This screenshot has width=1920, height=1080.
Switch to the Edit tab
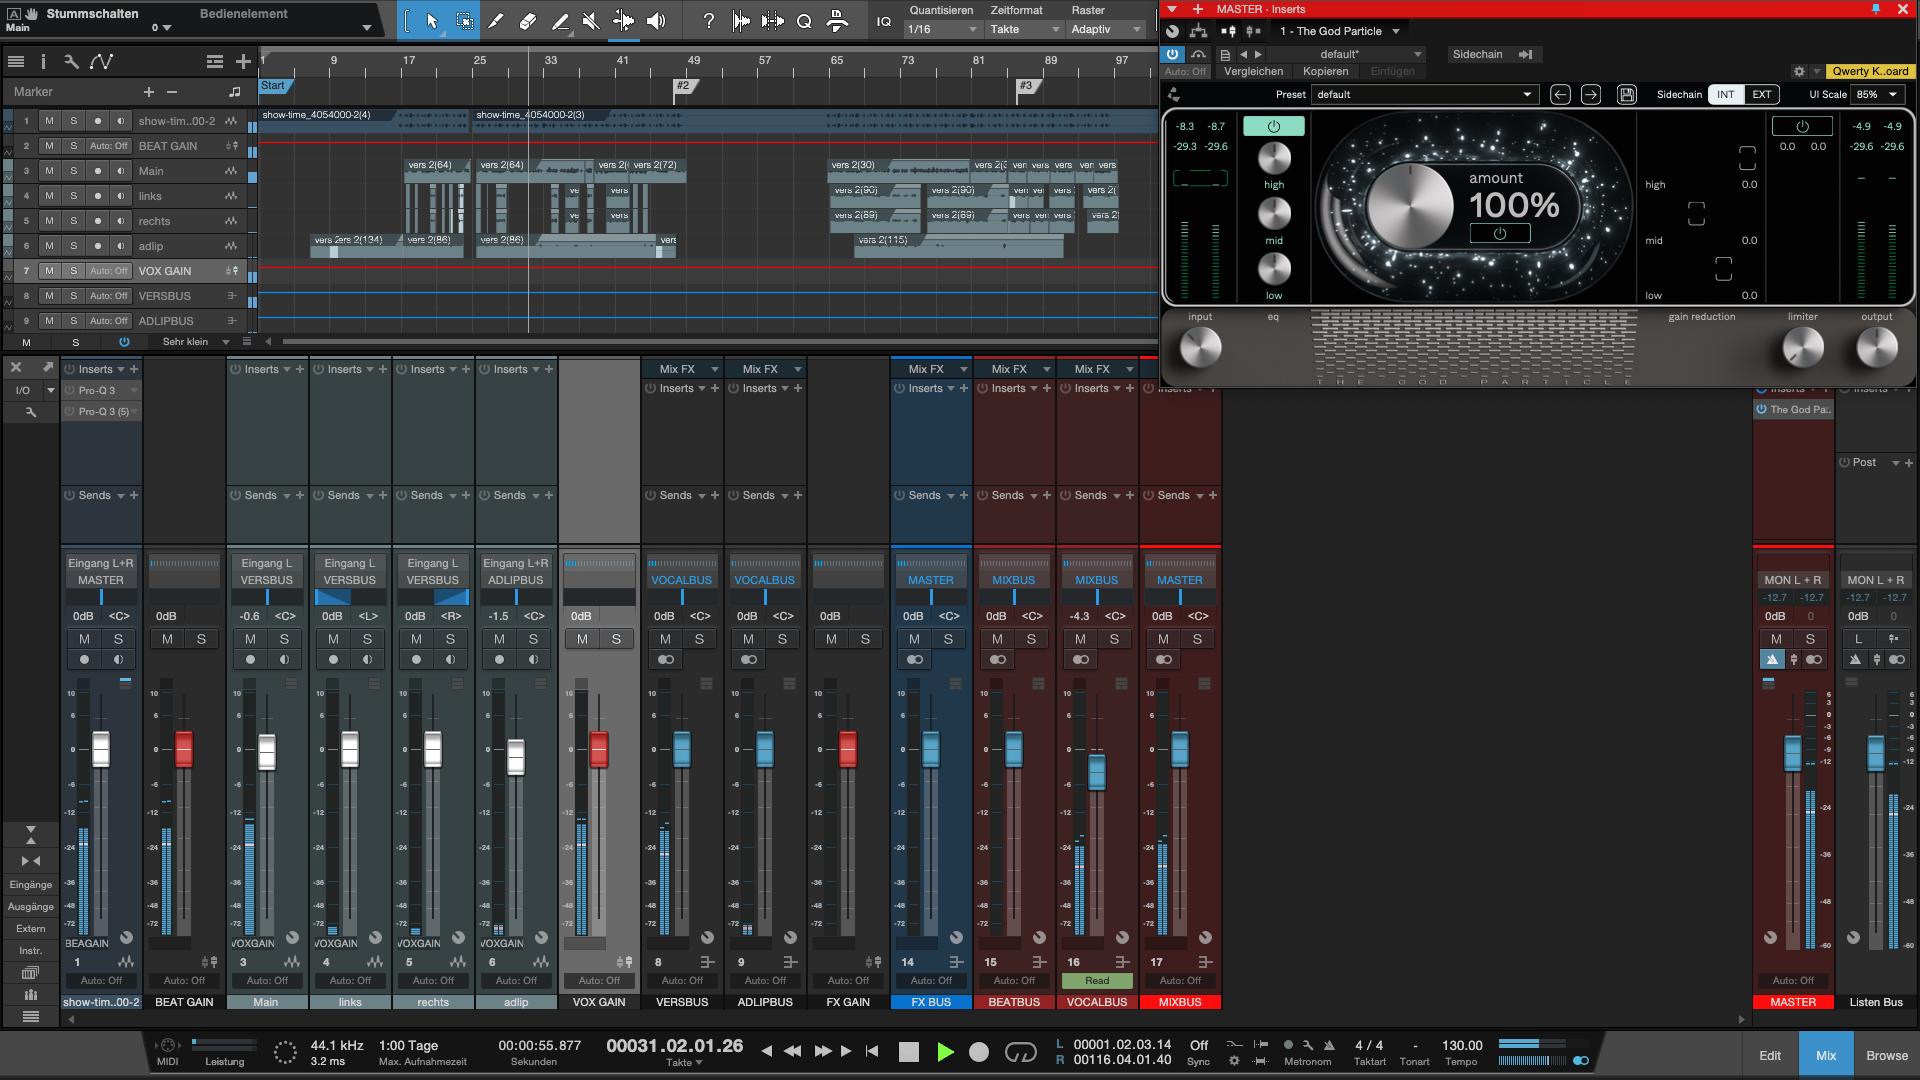pos(1770,1055)
